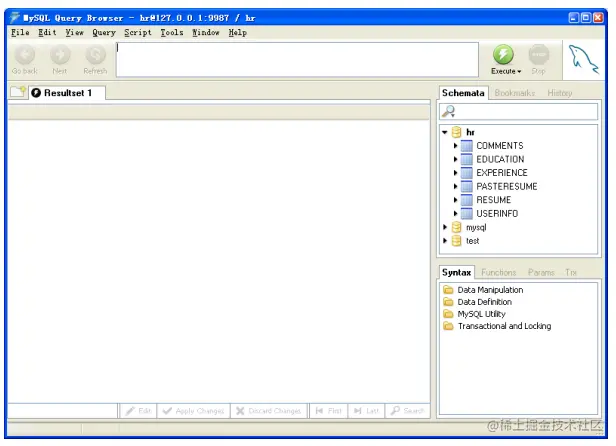Click the Go back arrow icon
The image size is (616, 446).
tap(25, 55)
